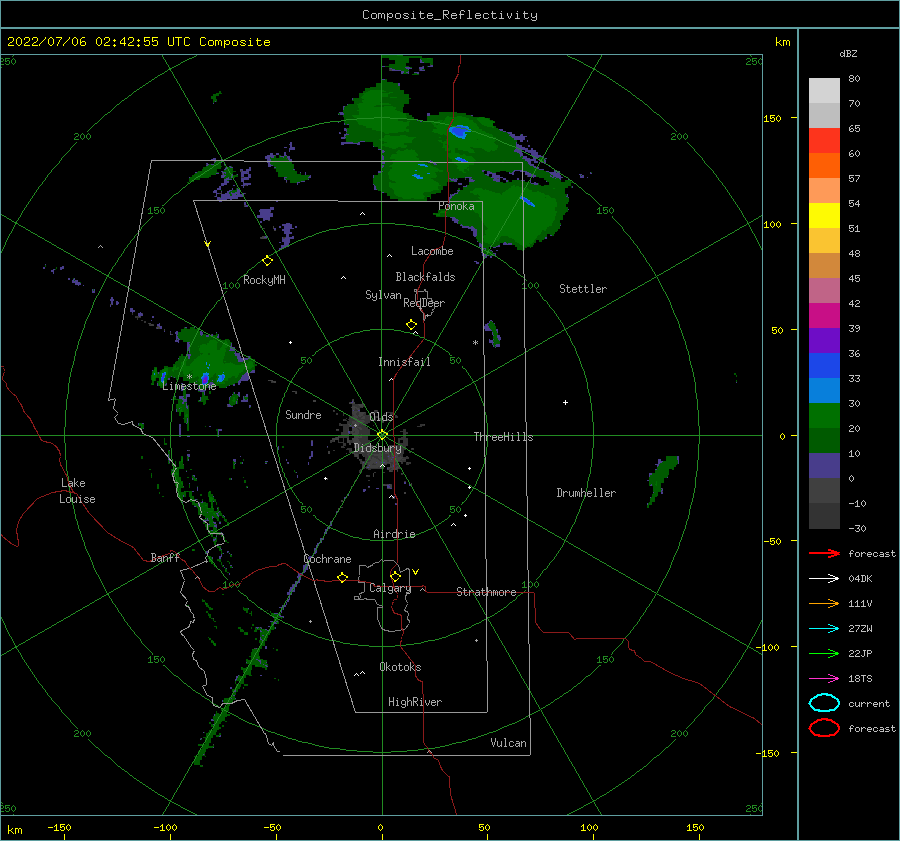This screenshot has height=841, width=900.
Task: Click the yellow diamond above Calgary label
Action: pyautogui.click(x=395, y=576)
